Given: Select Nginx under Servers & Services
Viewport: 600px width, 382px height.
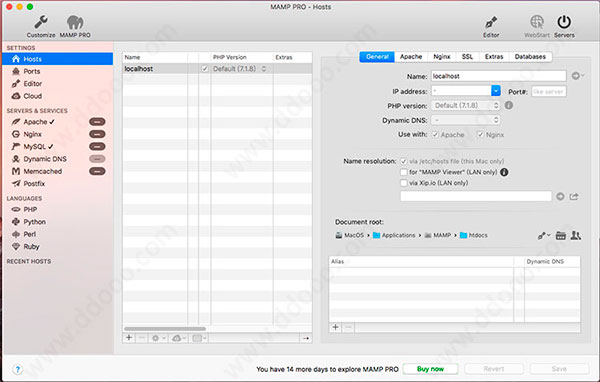Looking at the screenshot, I should (x=33, y=134).
